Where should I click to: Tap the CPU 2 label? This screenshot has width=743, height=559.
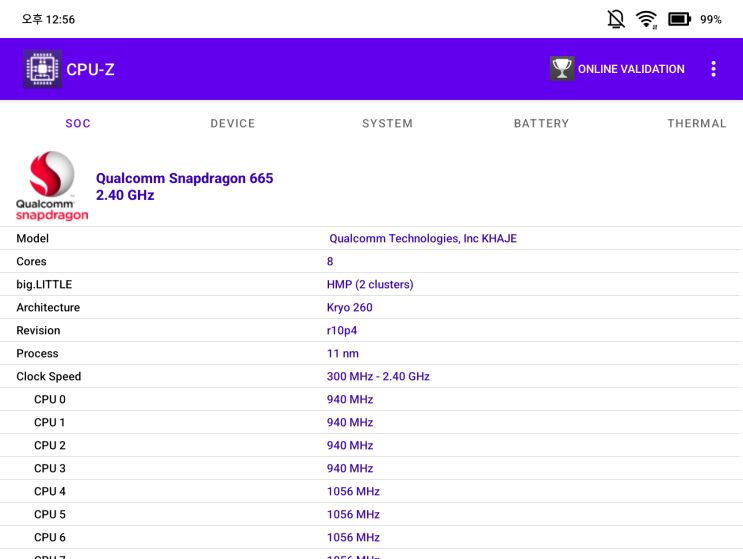(50, 445)
